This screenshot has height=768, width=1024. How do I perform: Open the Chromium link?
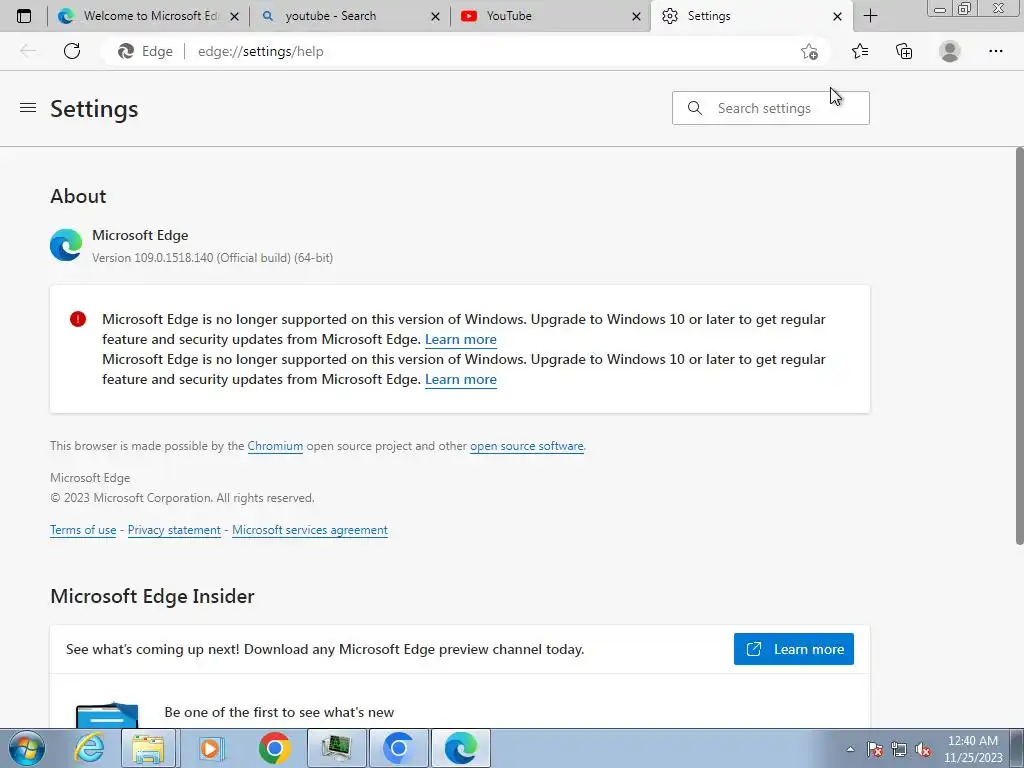tap(275, 446)
